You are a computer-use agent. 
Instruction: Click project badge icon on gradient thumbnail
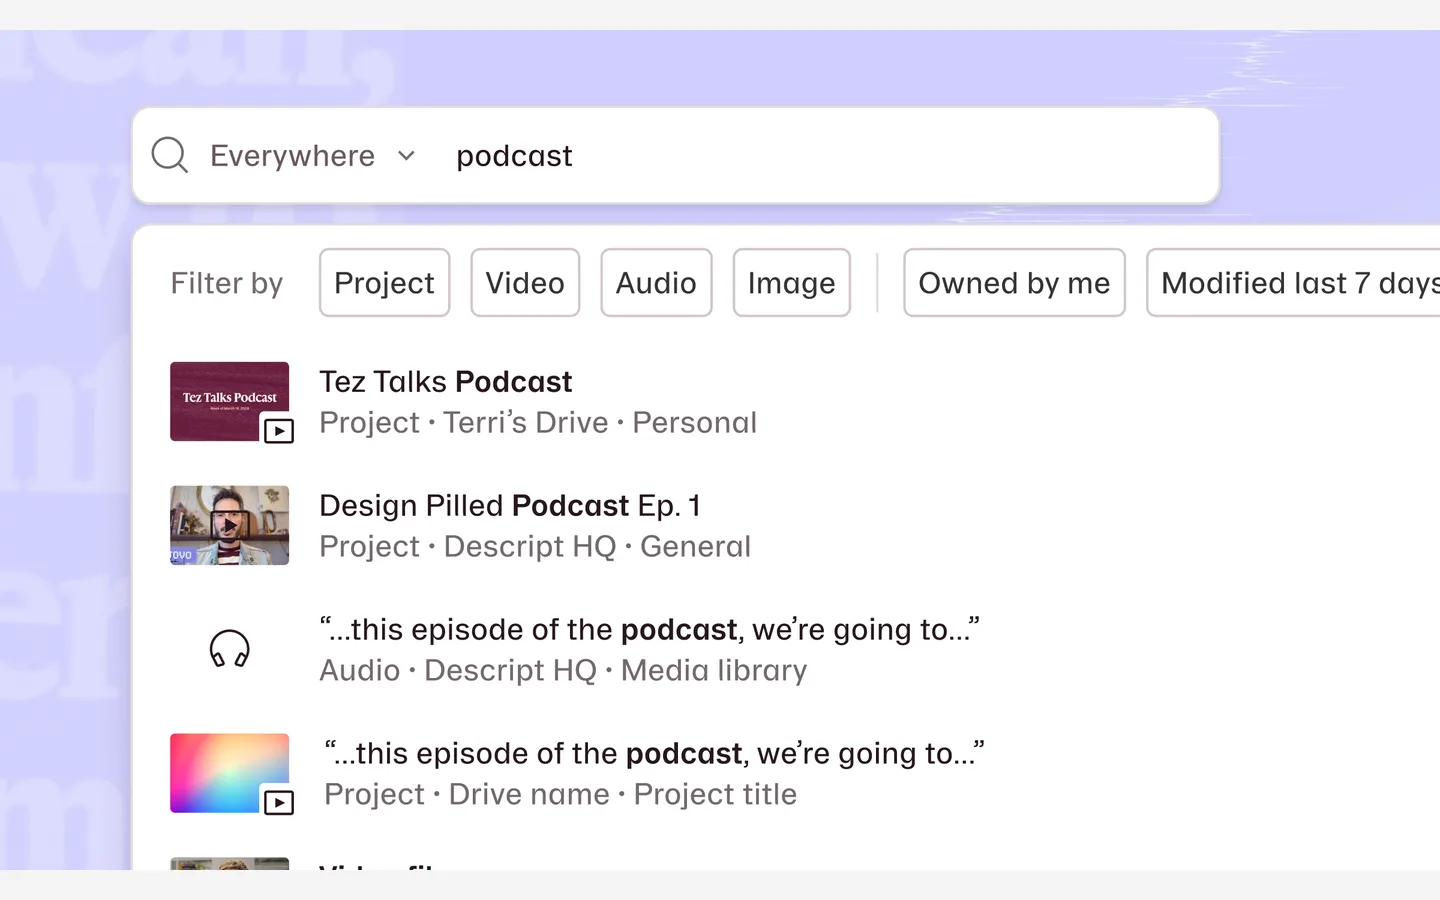click(279, 802)
